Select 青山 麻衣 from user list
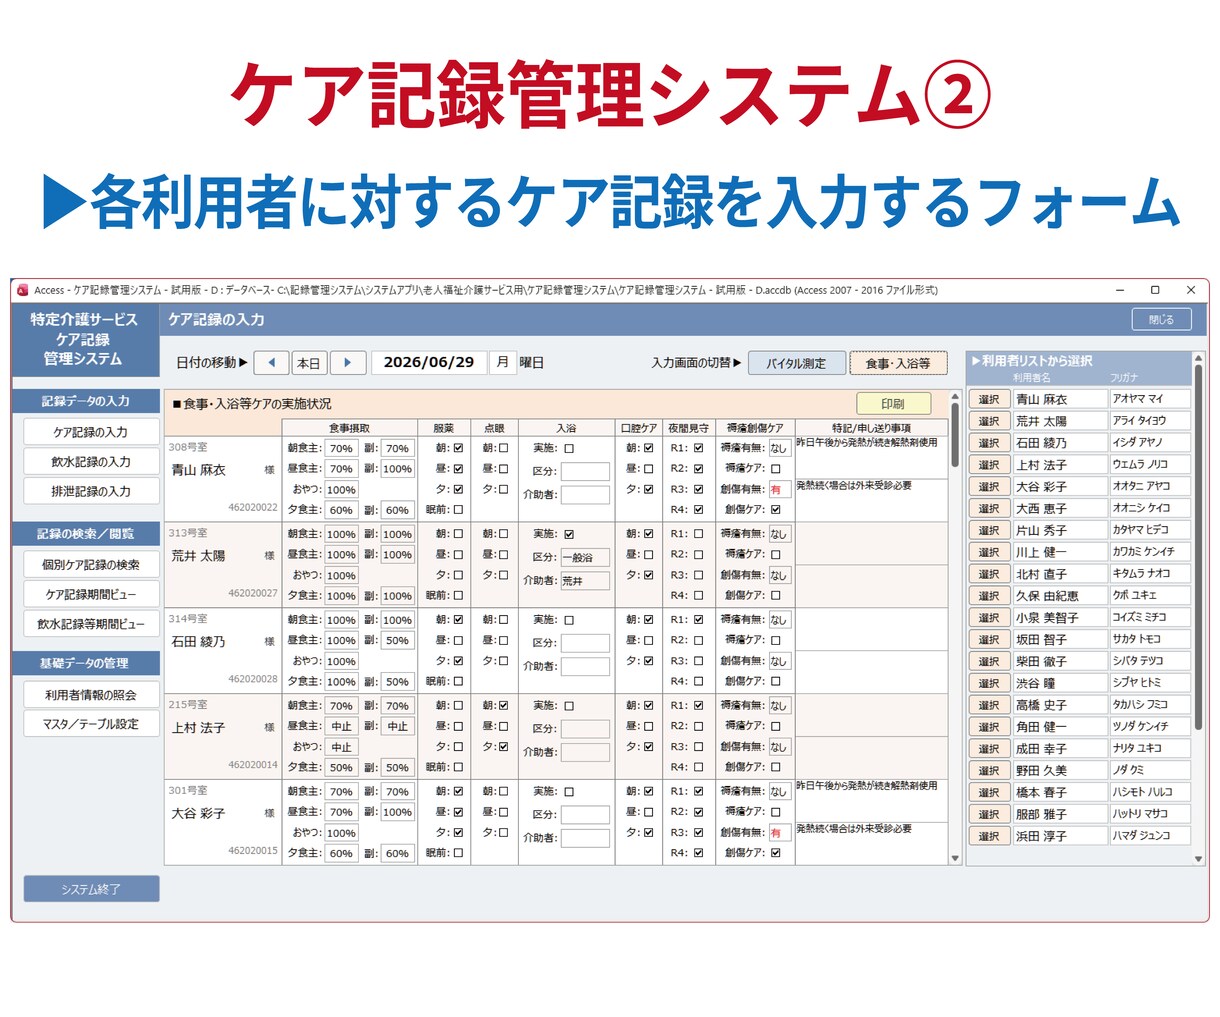1220x1017 pixels. (x=989, y=399)
